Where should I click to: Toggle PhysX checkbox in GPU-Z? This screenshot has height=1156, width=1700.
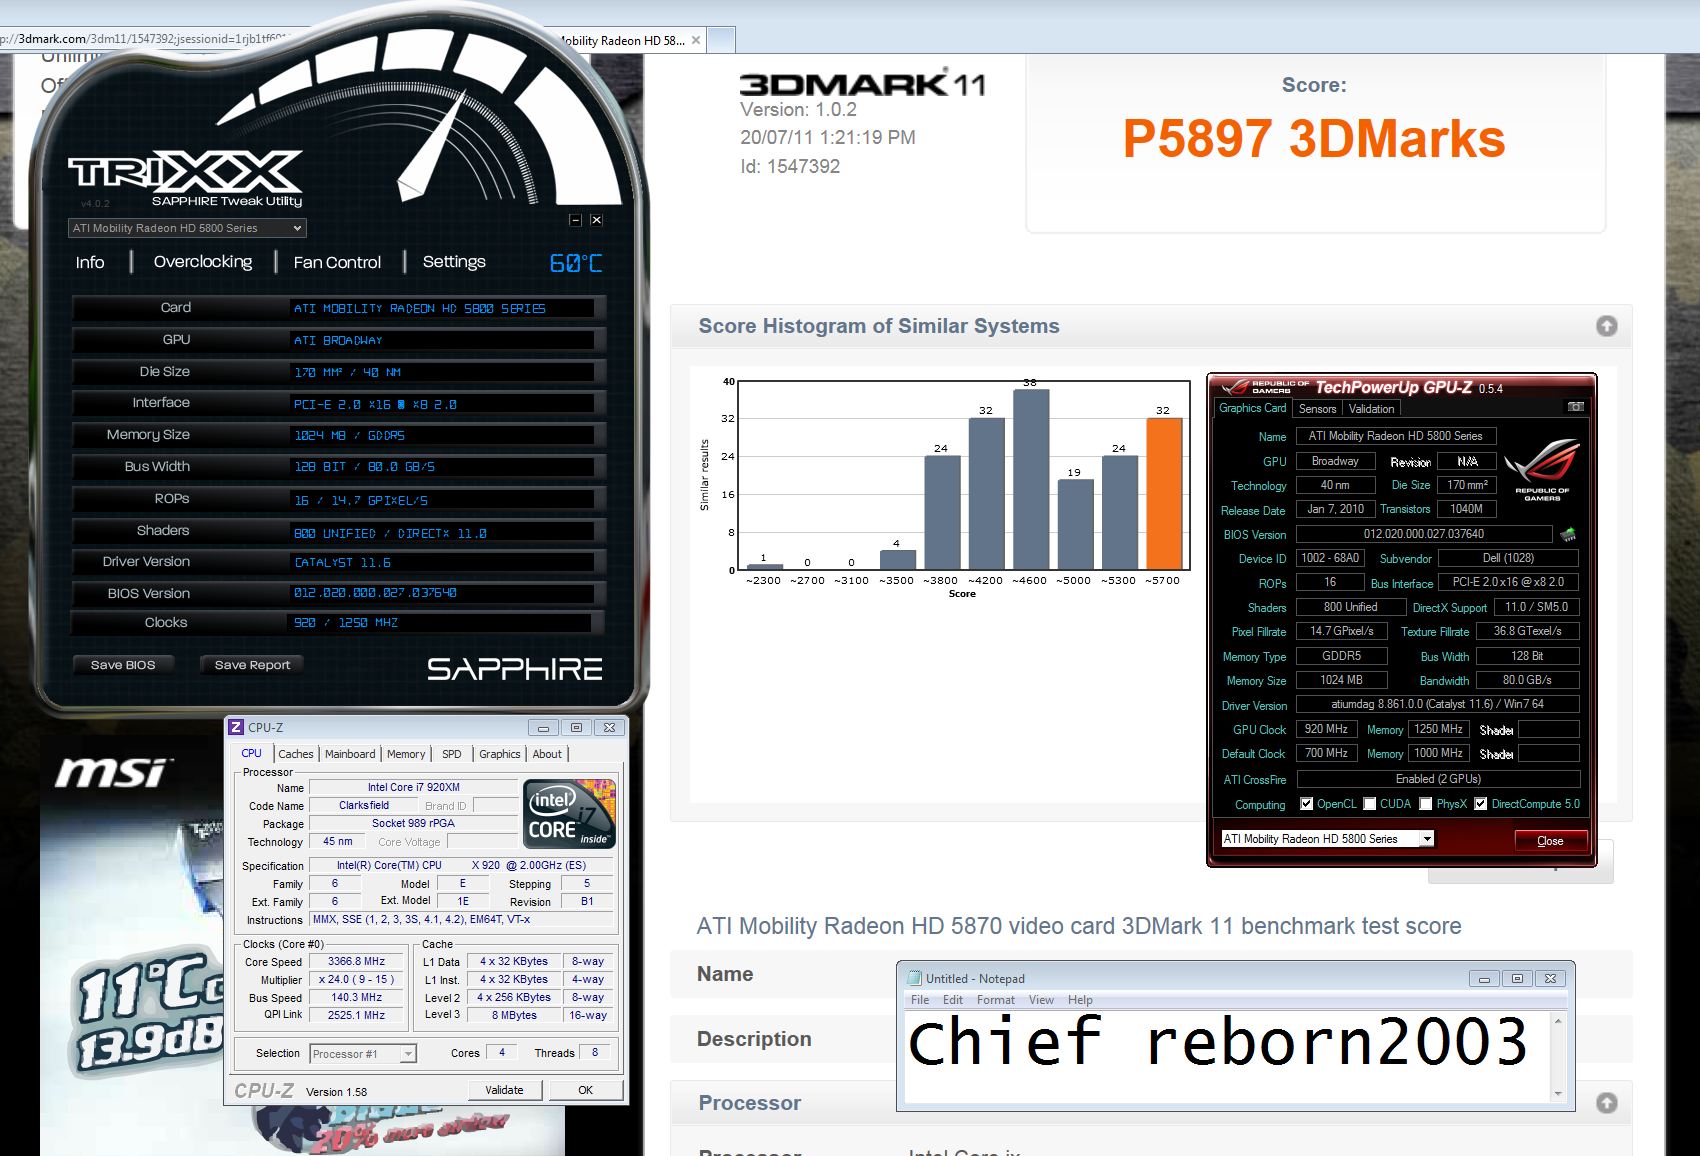click(x=1426, y=803)
